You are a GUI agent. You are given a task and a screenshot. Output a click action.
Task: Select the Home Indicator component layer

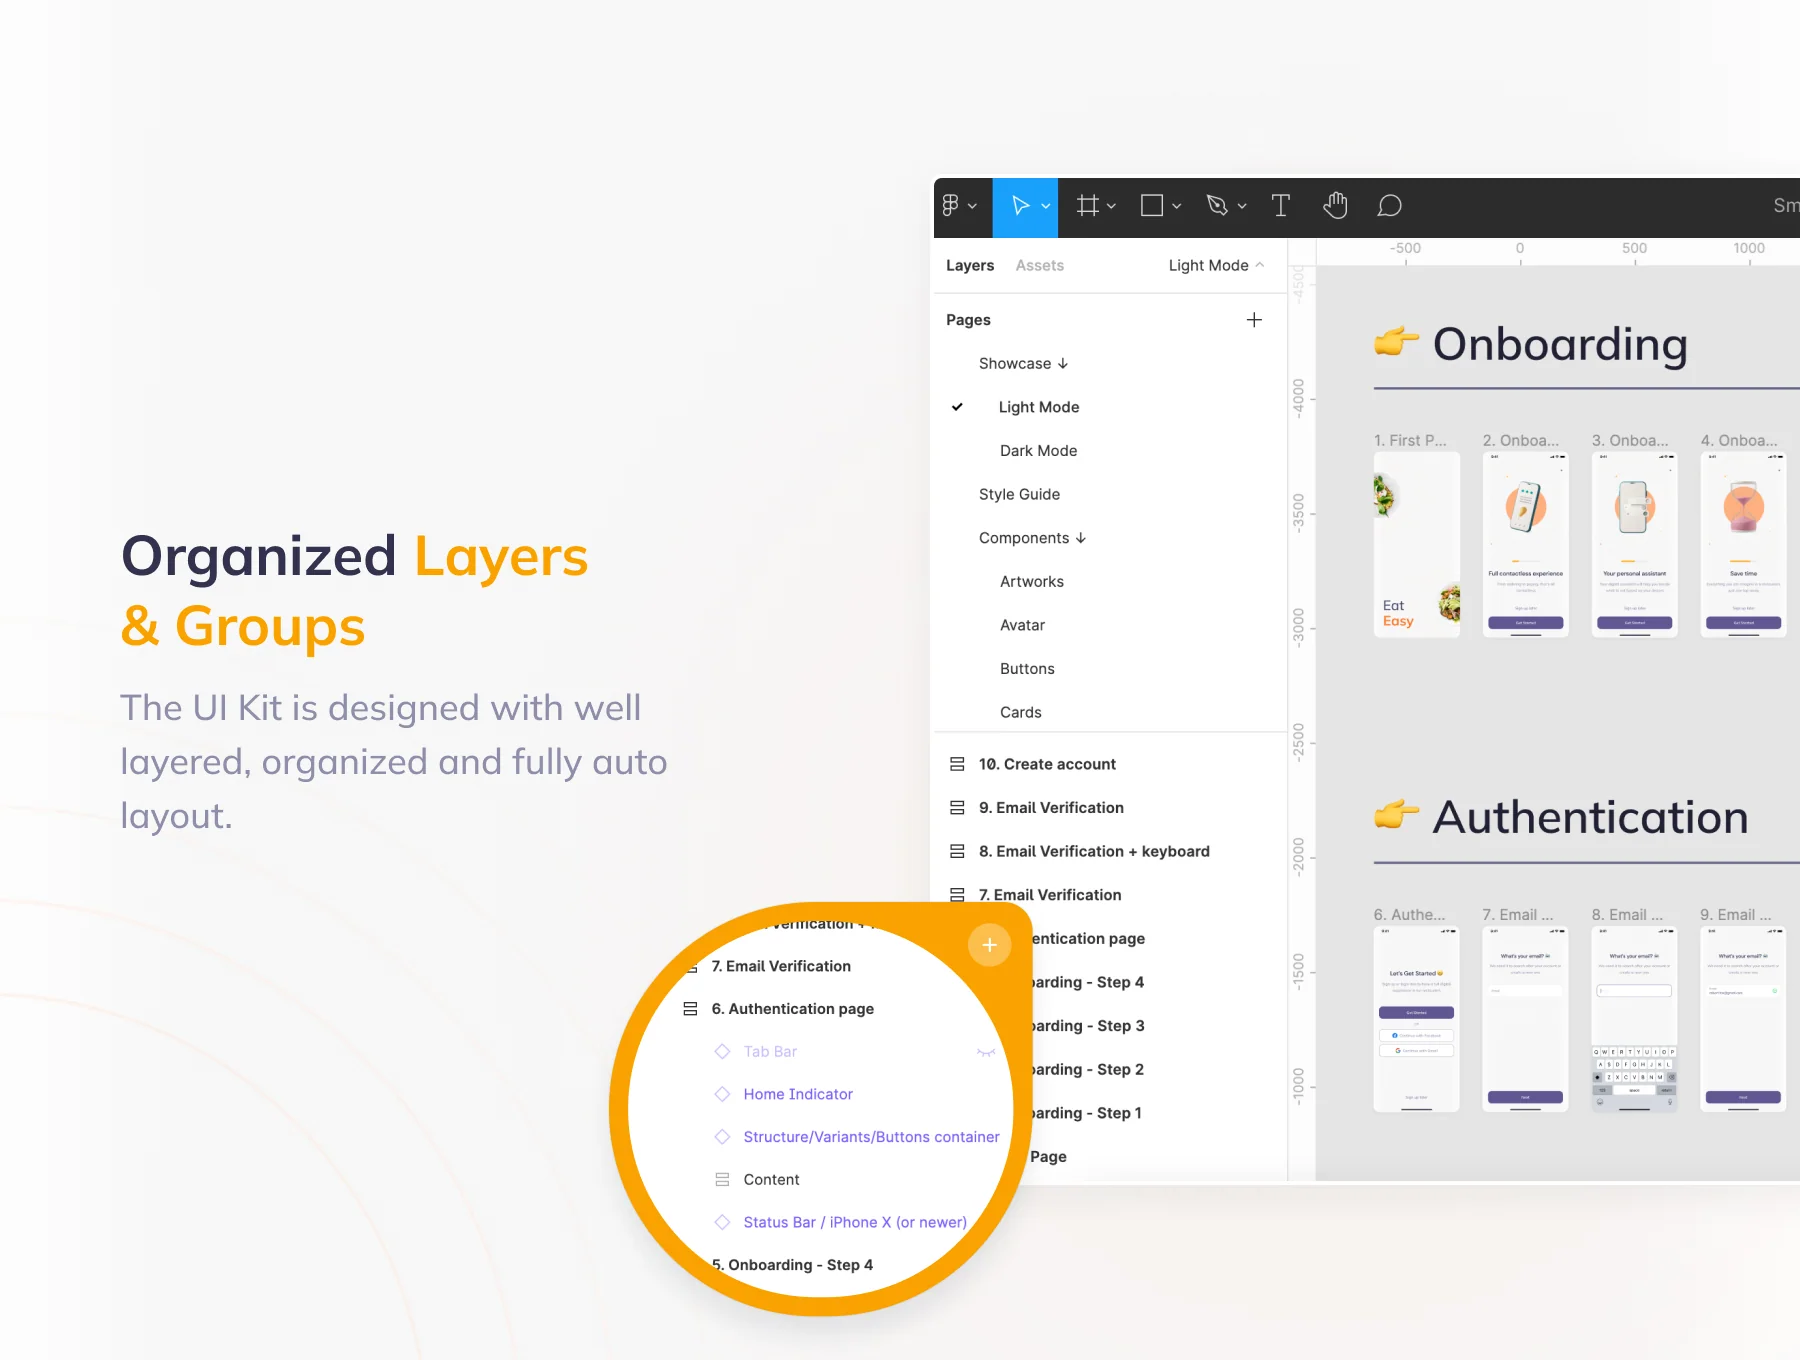click(x=798, y=1095)
